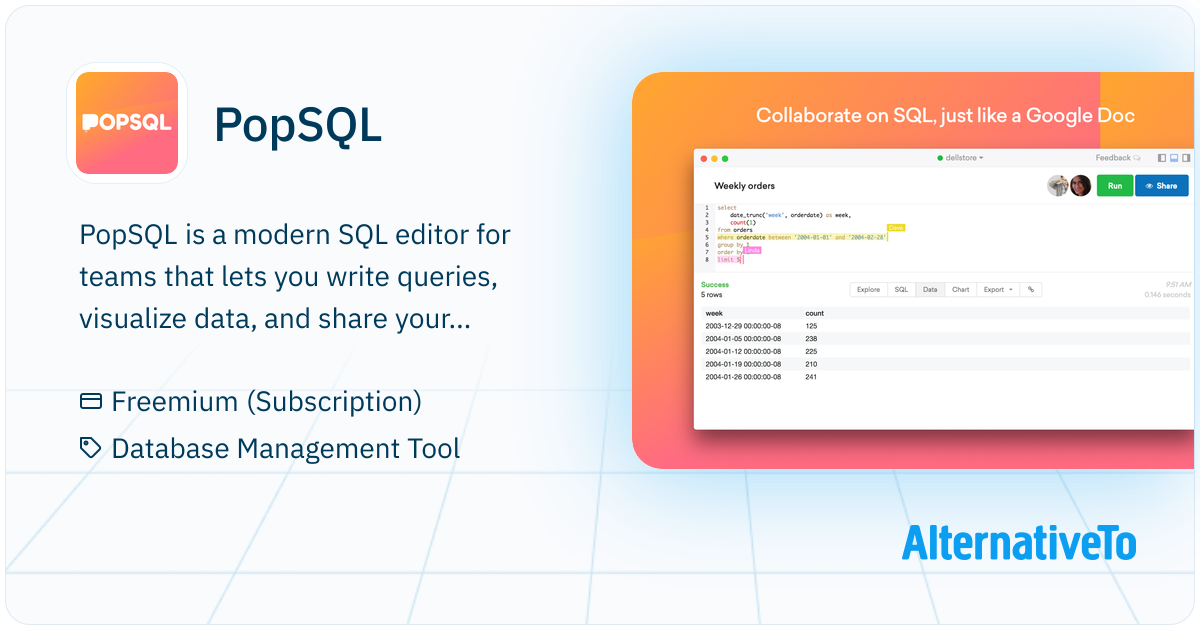The width and height of the screenshot is (1200, 630).
Task: Click Dave's collaborator avatar
Action: pos(1056,185)
